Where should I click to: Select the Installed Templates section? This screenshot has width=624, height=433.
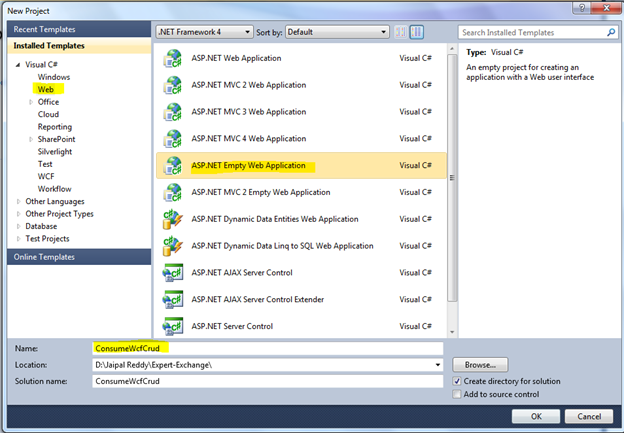pos(79,46)
